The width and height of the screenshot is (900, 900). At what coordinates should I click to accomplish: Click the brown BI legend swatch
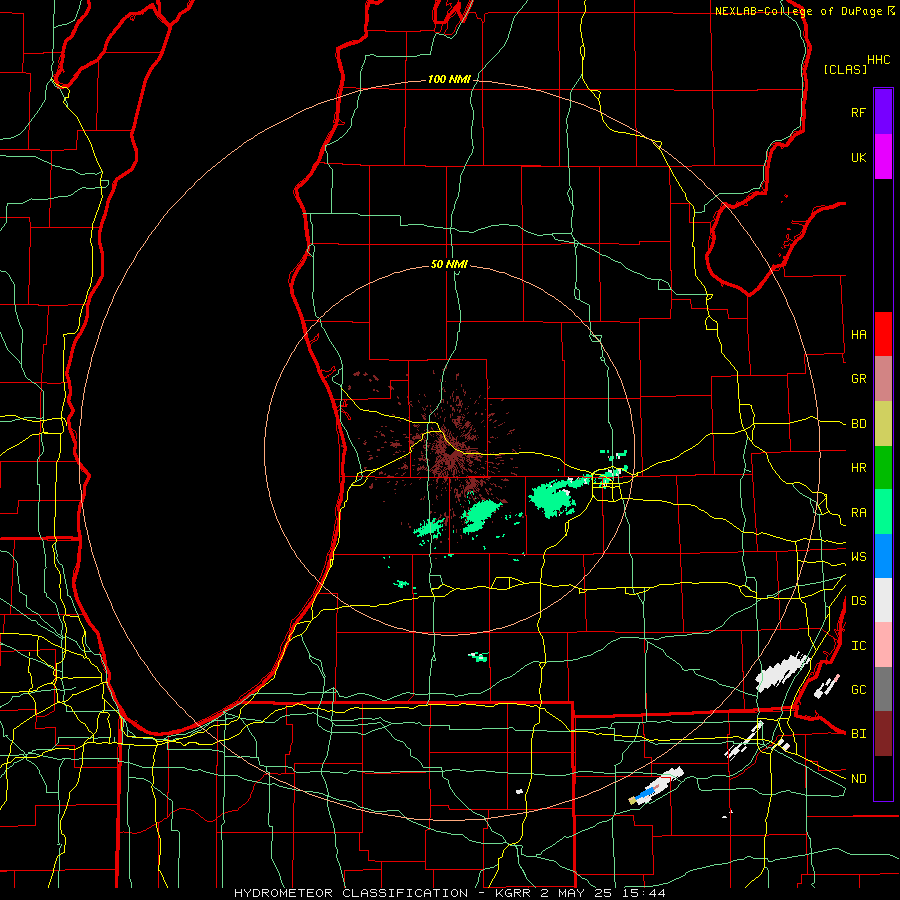point(883,734)
